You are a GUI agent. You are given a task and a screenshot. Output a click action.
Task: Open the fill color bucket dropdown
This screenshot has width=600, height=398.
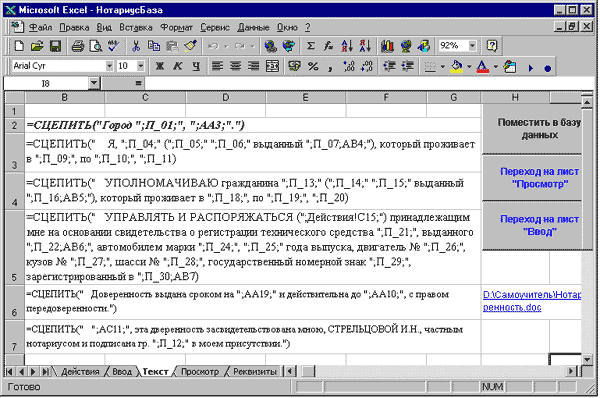[x=469, y=67]
